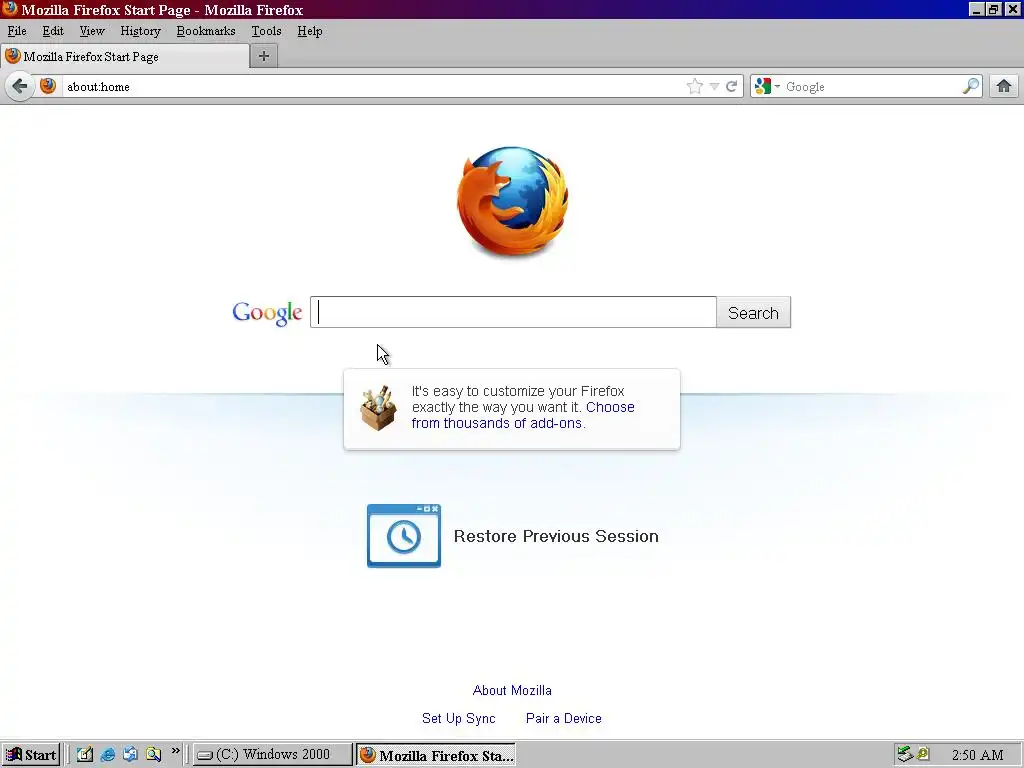Open the View menu
The image size is (1024, 768).
(x=92, y=31)
